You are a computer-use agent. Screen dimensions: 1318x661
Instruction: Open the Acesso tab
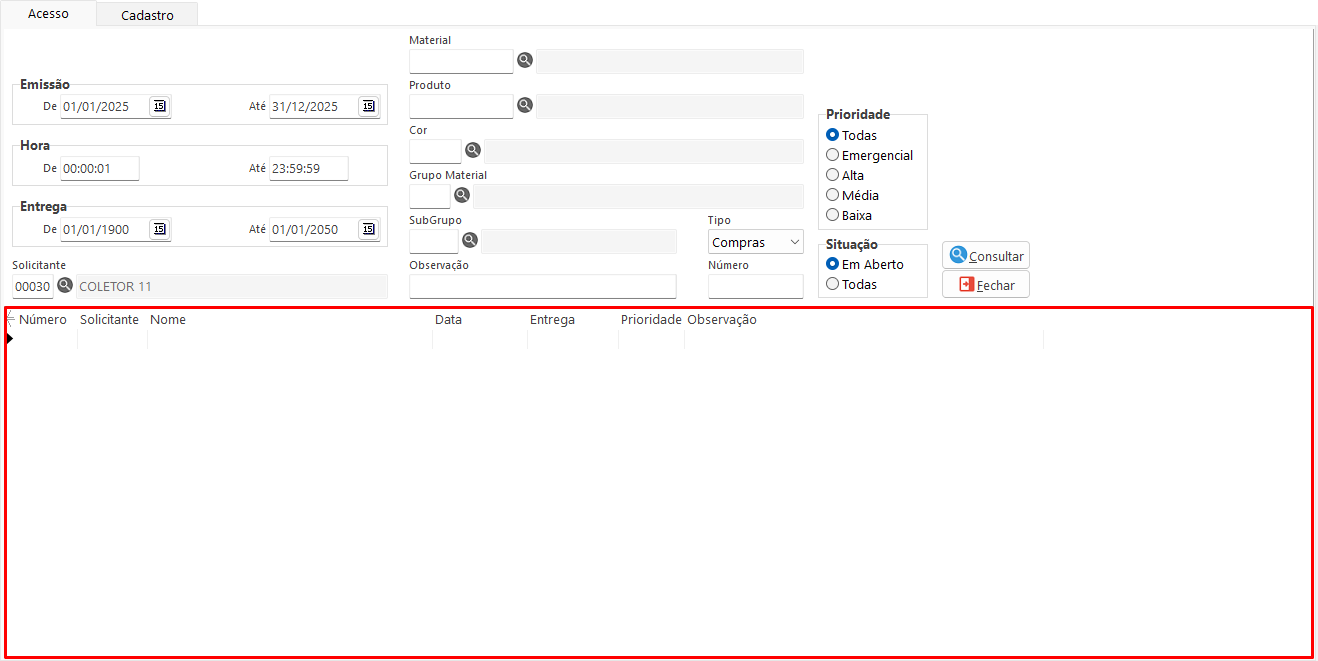pyautogui.click(x=48, y=14)
